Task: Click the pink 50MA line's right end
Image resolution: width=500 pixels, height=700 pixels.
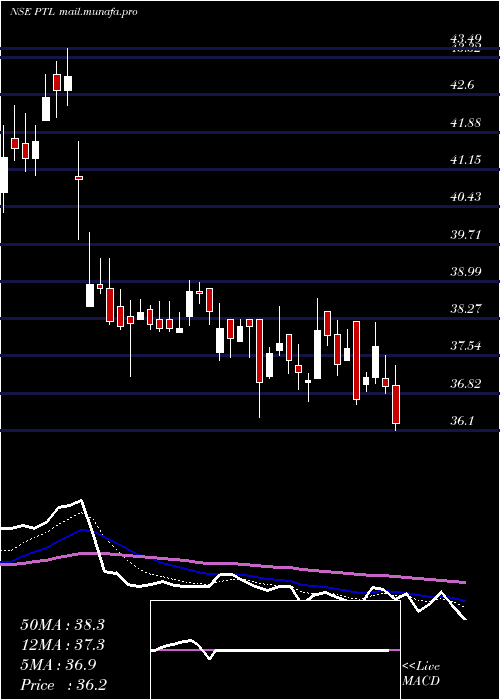Action: click(x=463, y=583)
